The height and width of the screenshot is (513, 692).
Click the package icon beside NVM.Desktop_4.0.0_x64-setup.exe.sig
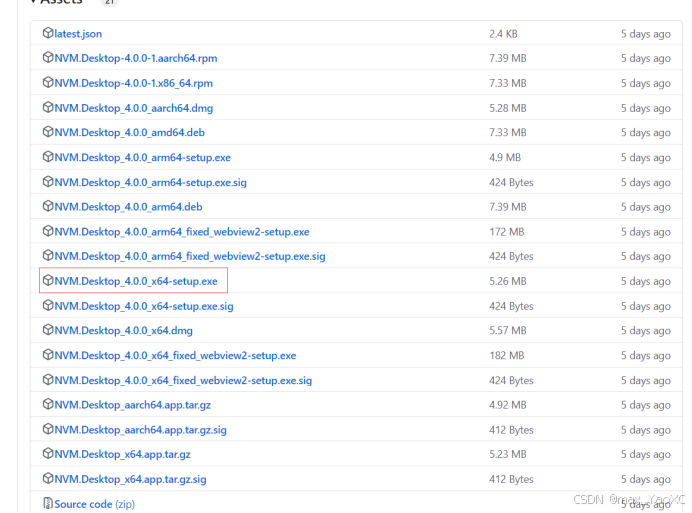click(x=48, y=306)
